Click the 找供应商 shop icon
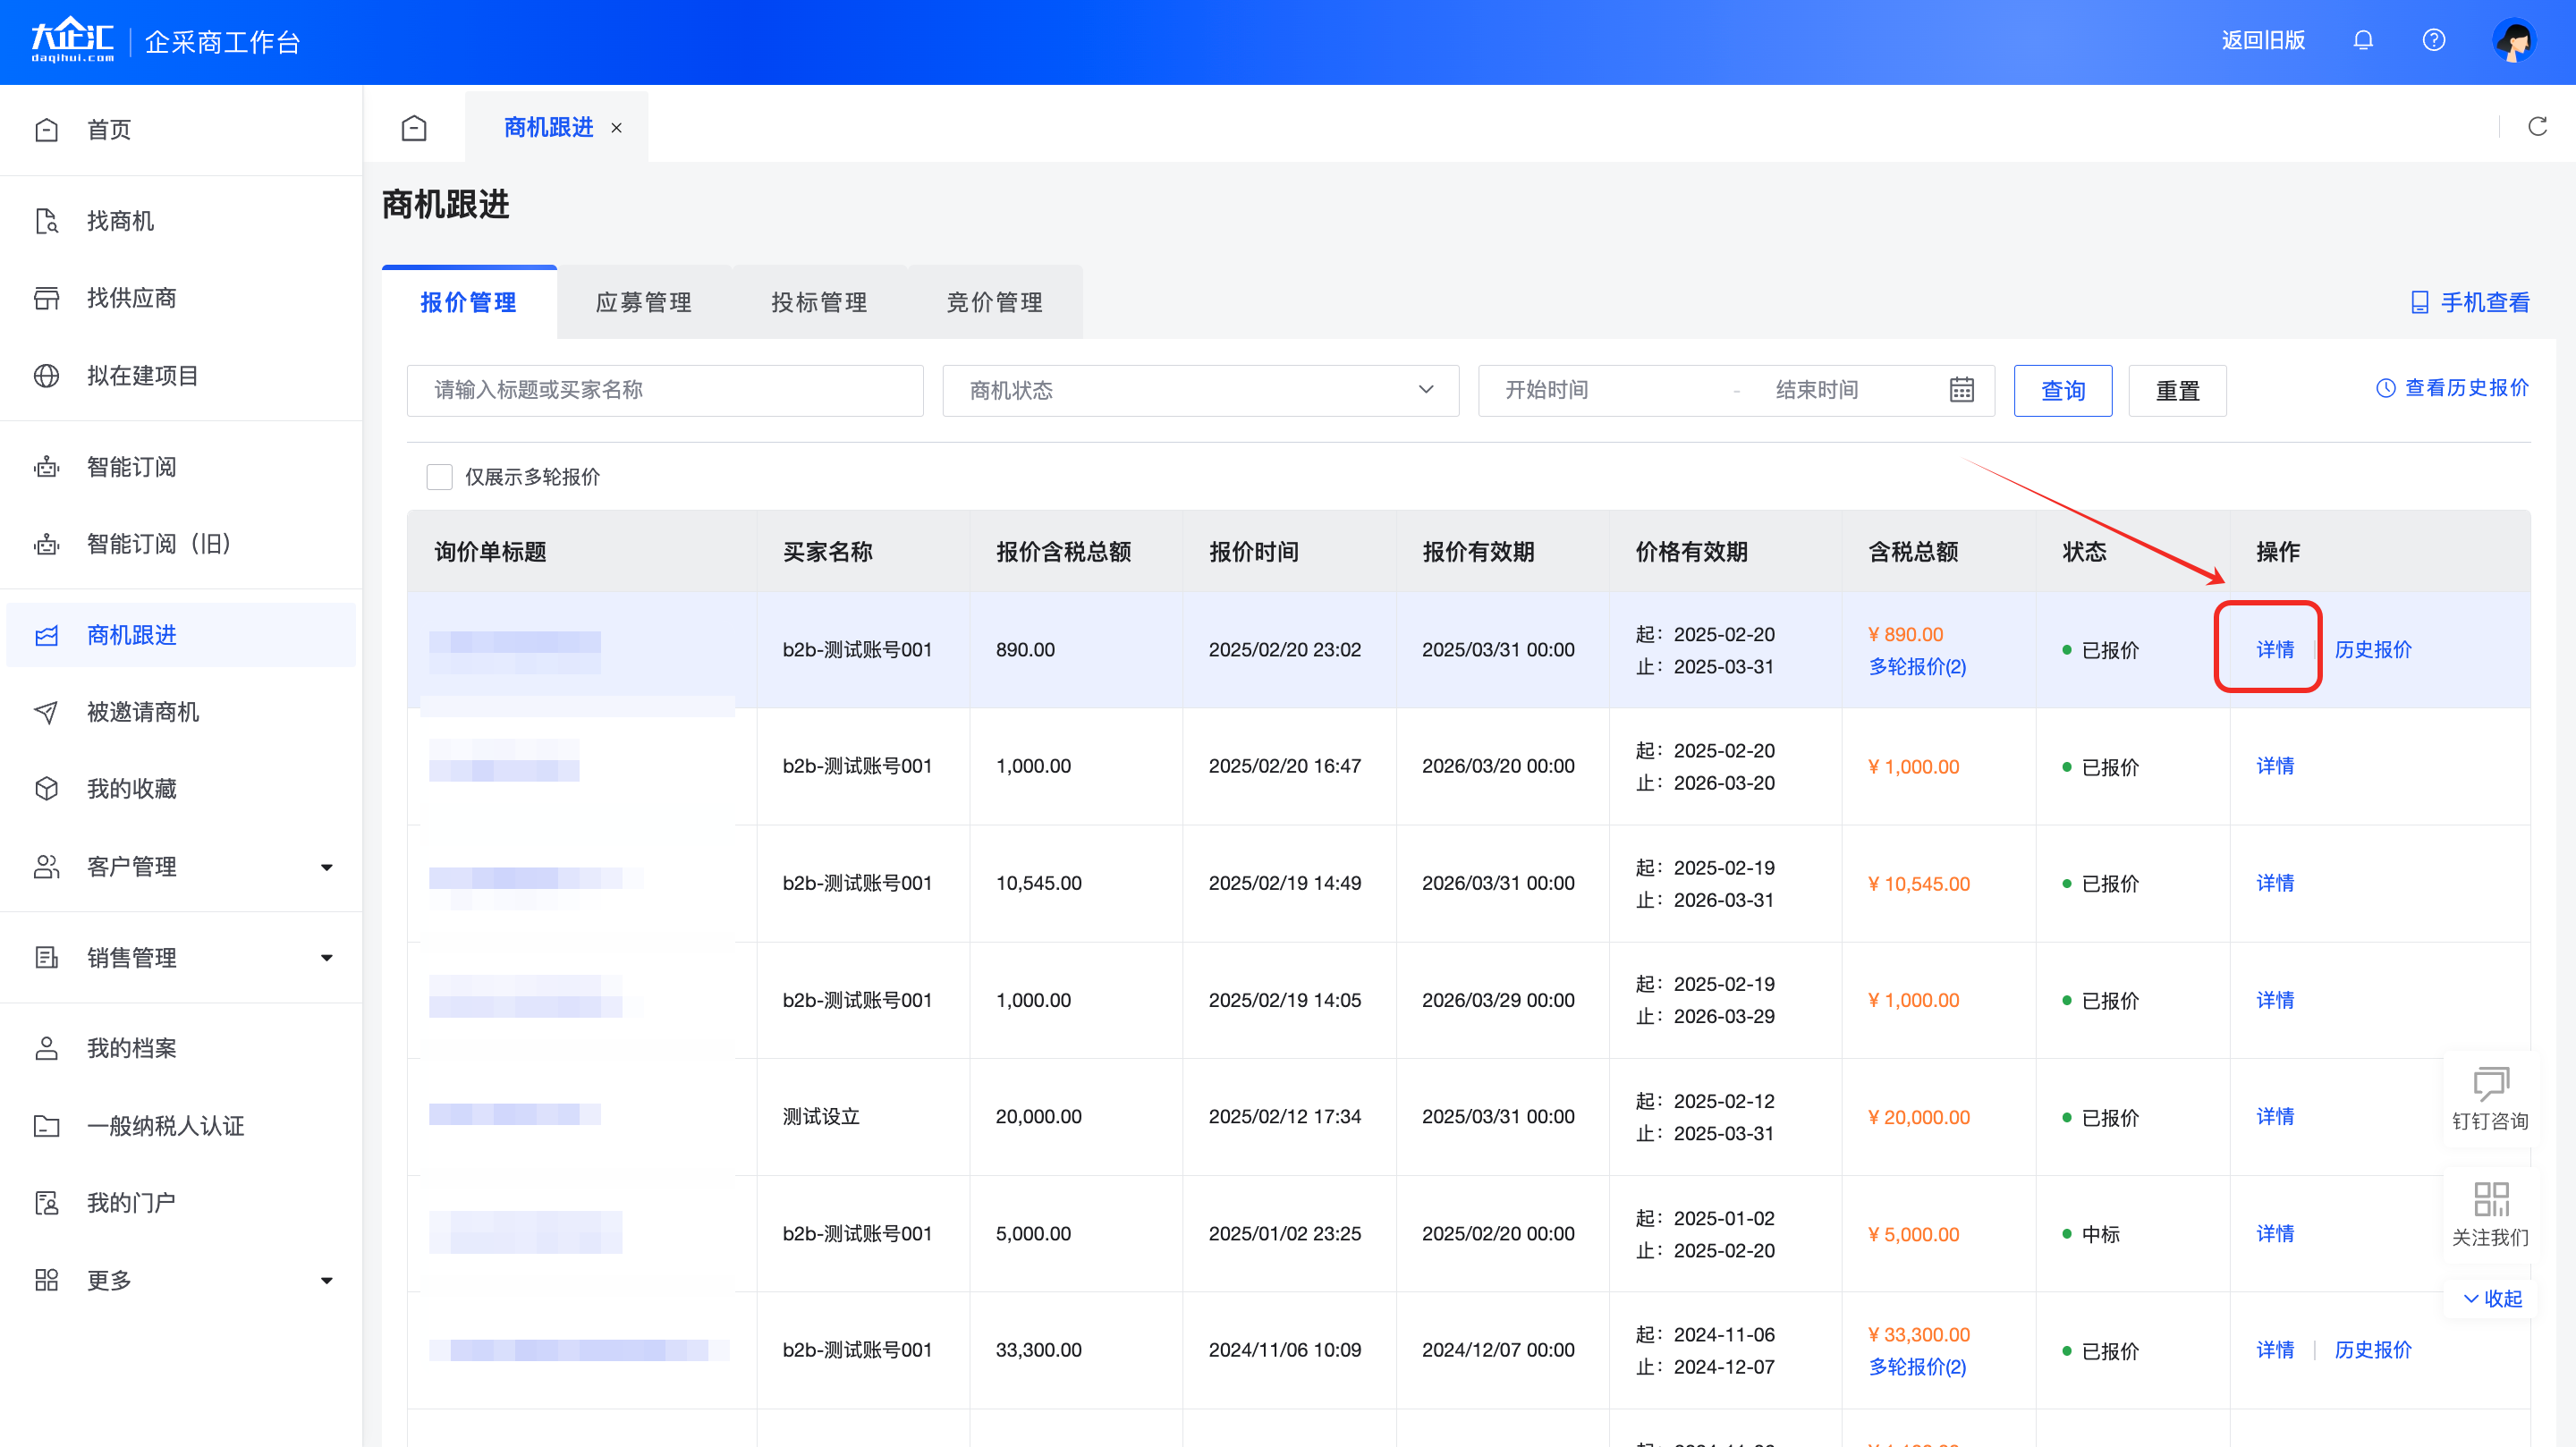This screenshot has width=2576, height=1447. click(x=46, y=298)
